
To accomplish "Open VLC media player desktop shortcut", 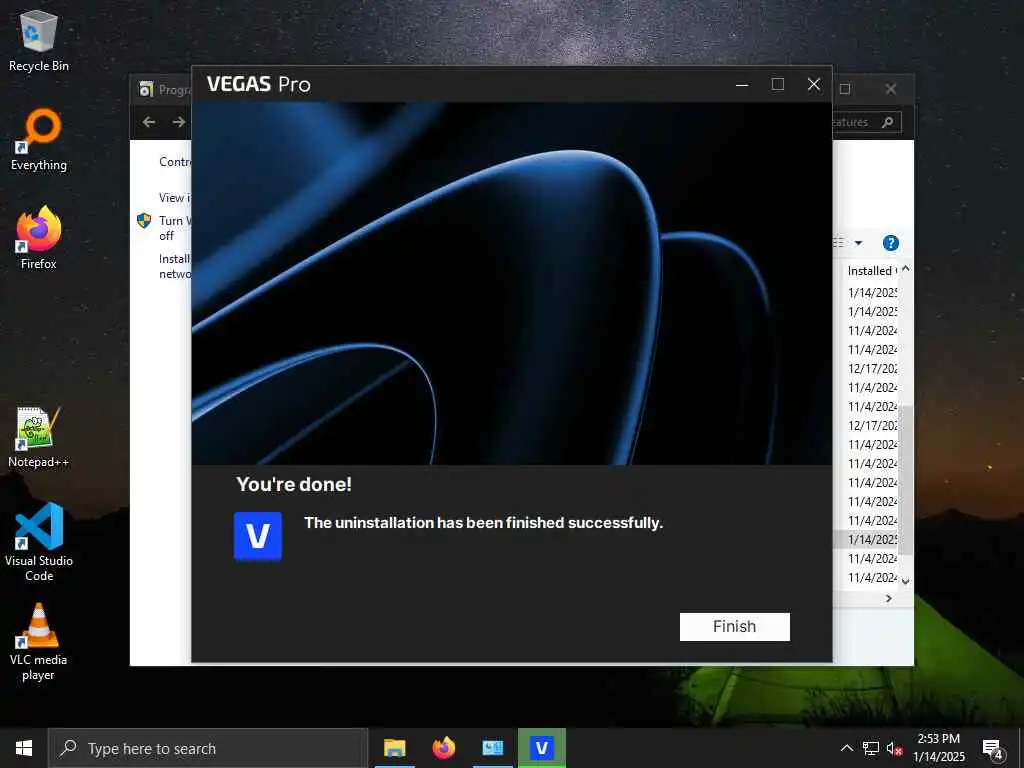I will tap(39, 642).
